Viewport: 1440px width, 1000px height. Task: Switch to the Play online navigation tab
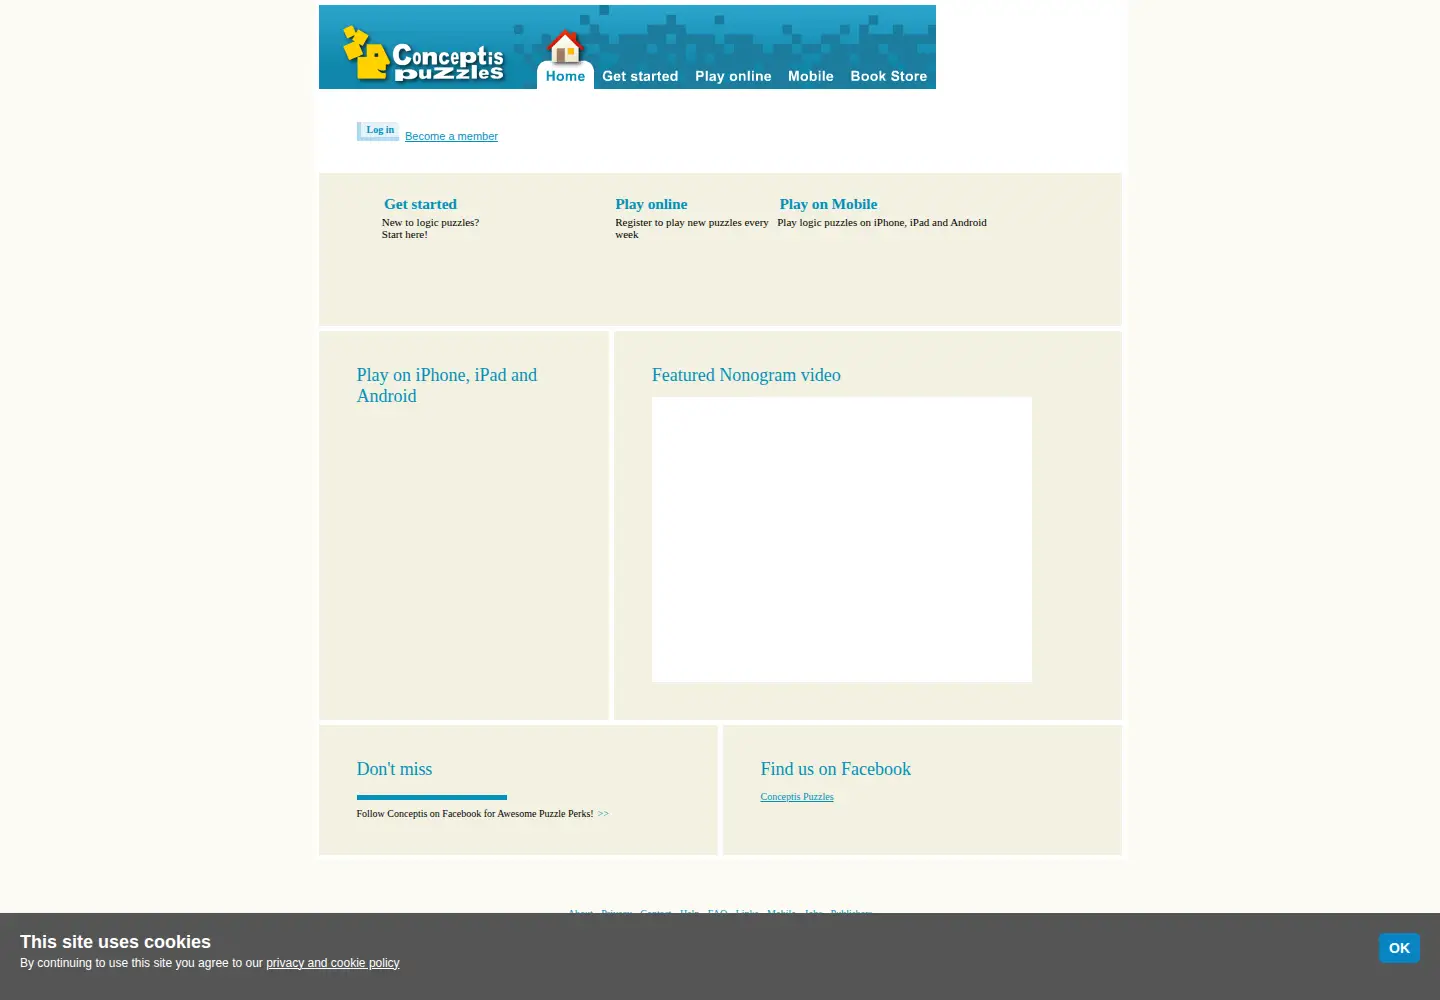coord(733,76)
